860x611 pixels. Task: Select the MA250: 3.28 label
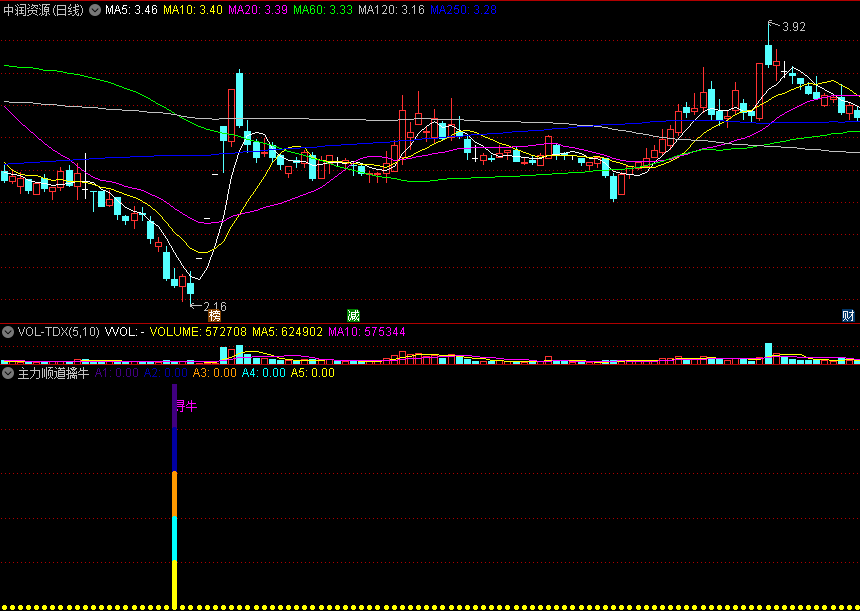tap(463, 10)
